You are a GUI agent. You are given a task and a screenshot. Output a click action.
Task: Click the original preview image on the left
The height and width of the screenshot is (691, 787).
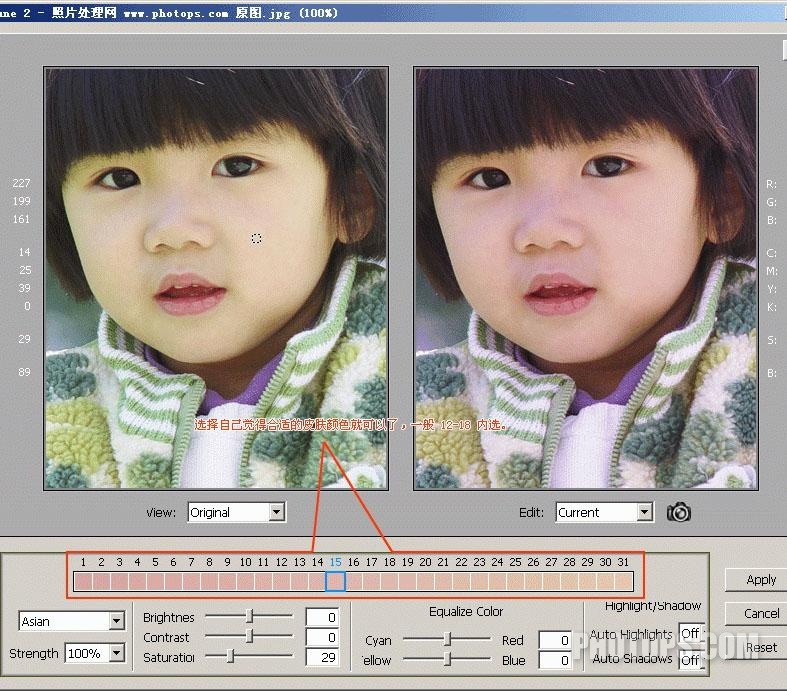(x=216, y=278)
